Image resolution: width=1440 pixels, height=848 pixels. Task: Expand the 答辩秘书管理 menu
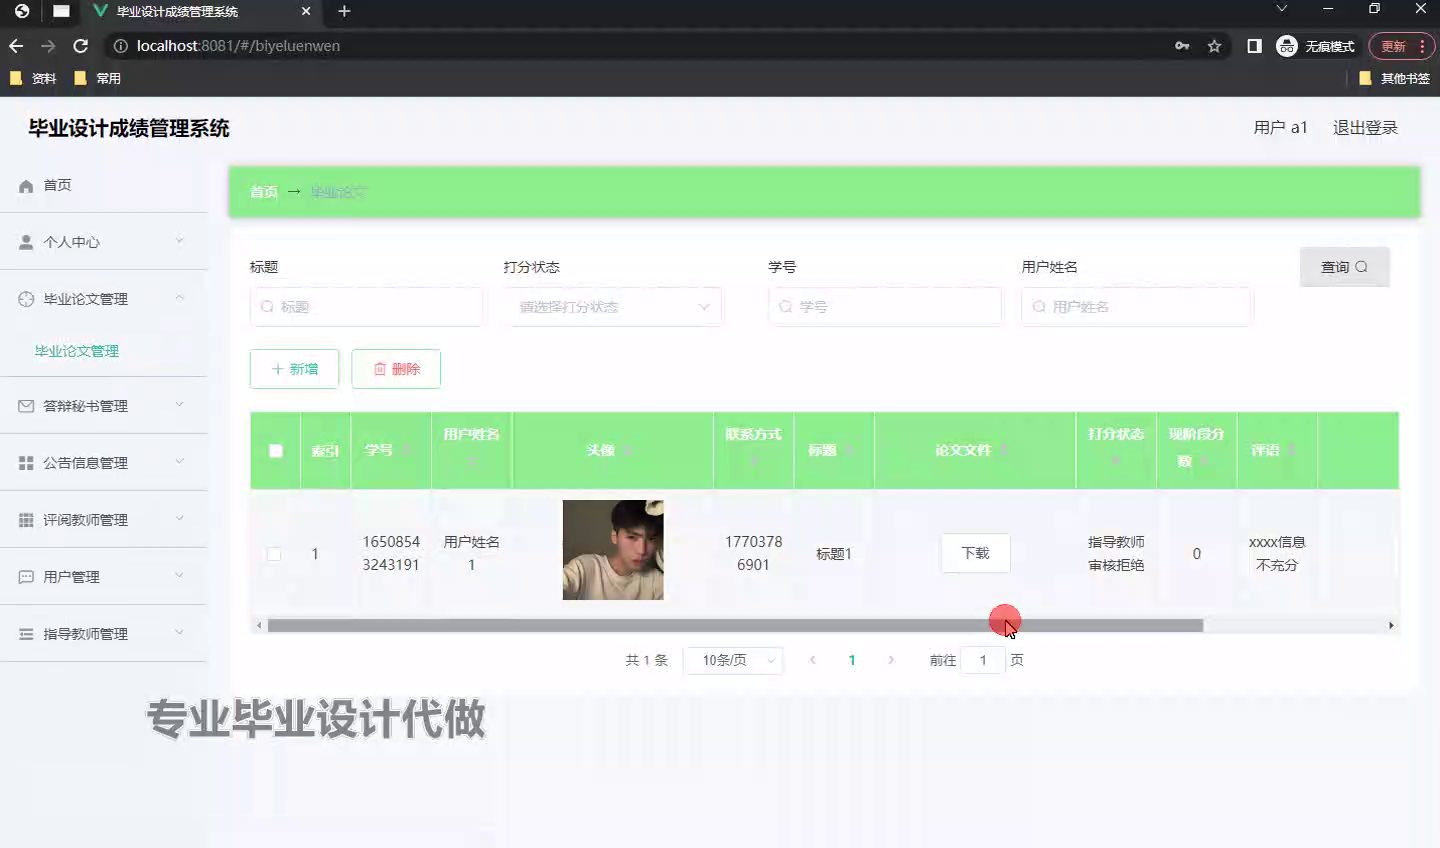(x=104, y=406)
